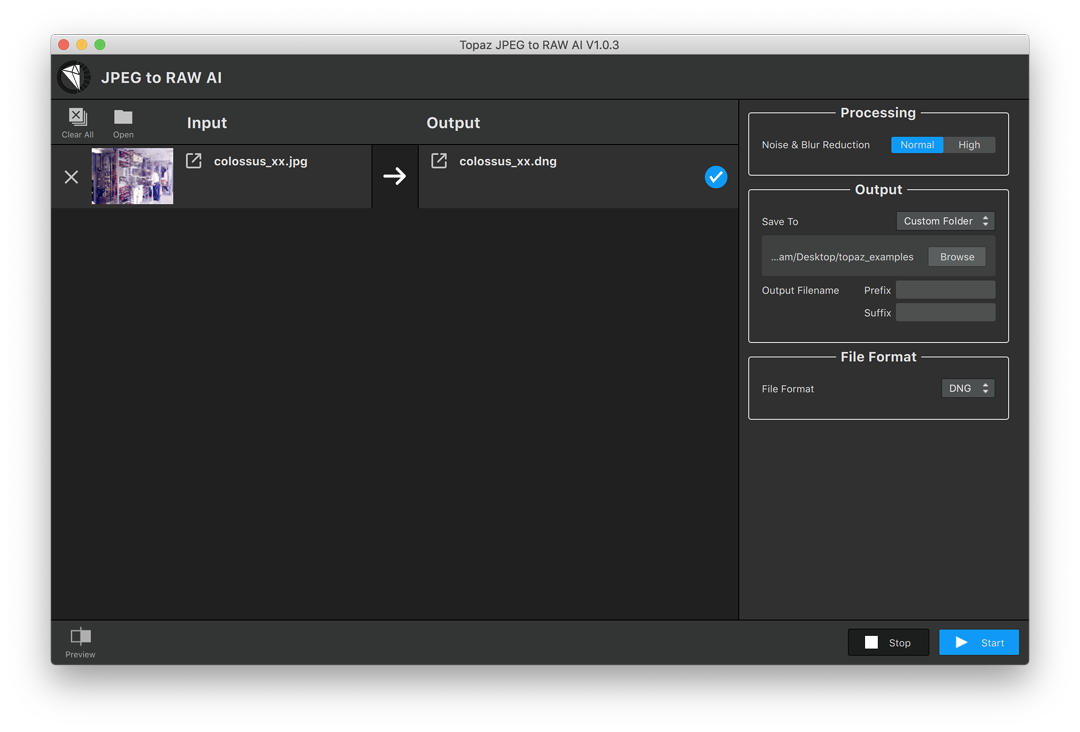Click the Browse button

(957, 257)
